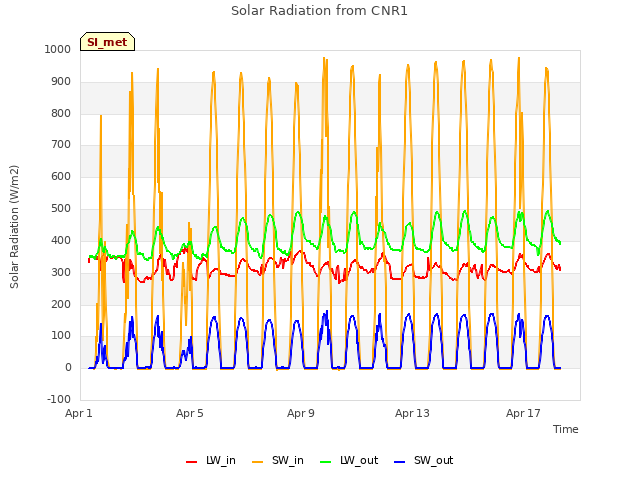Click the 400 y-axis tick label

[x=61, y=240]
